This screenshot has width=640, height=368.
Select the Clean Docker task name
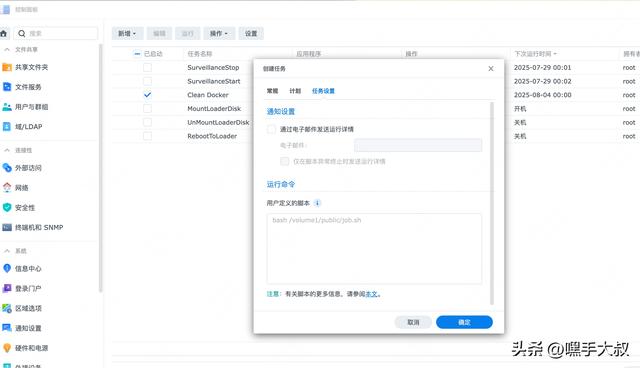[x=208, y=95]
